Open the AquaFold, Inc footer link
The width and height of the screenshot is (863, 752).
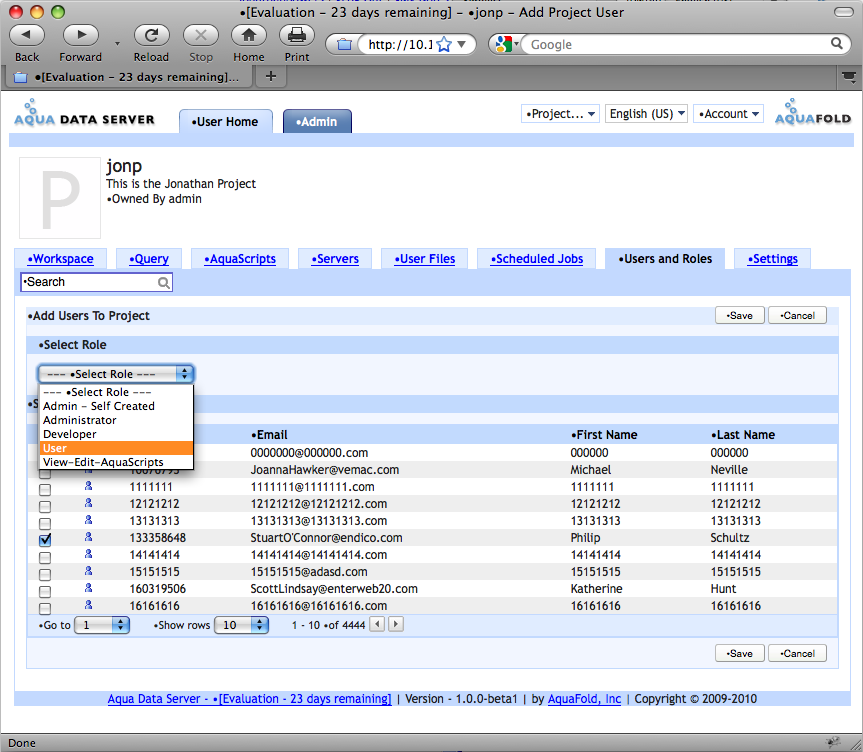584,699
